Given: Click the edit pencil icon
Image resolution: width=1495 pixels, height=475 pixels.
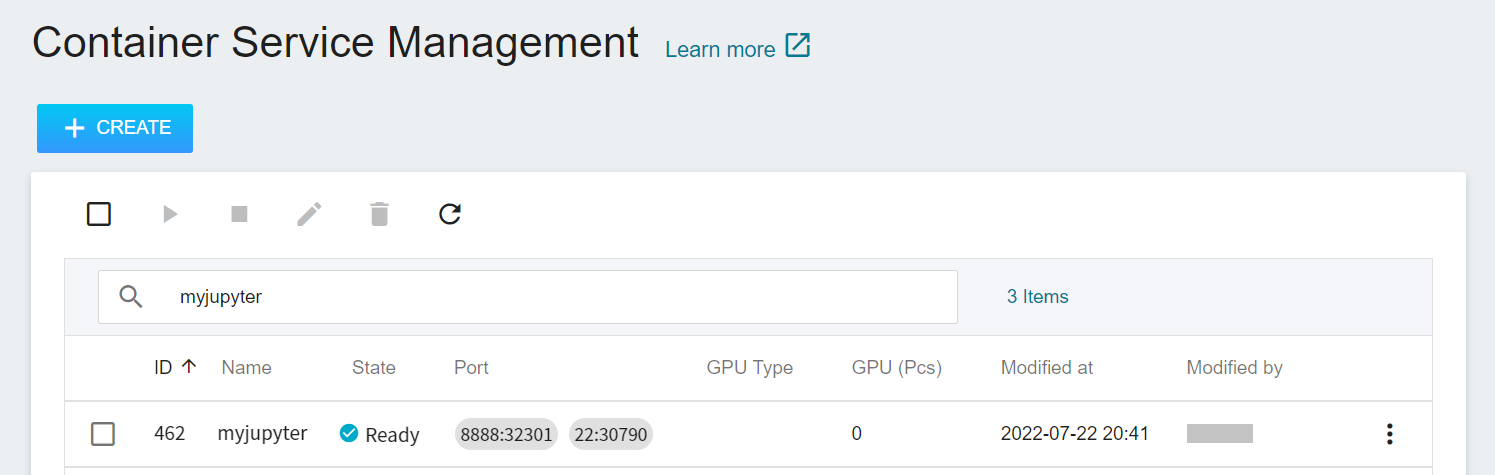Looking at the screenshot, I should coord(309,214).
